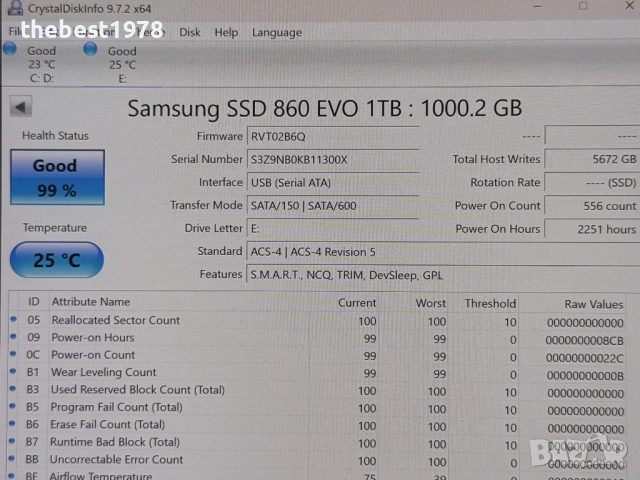Click the Temperature label above 25 °C
Viewport: 640px width, 480px height.
(55, 227)
